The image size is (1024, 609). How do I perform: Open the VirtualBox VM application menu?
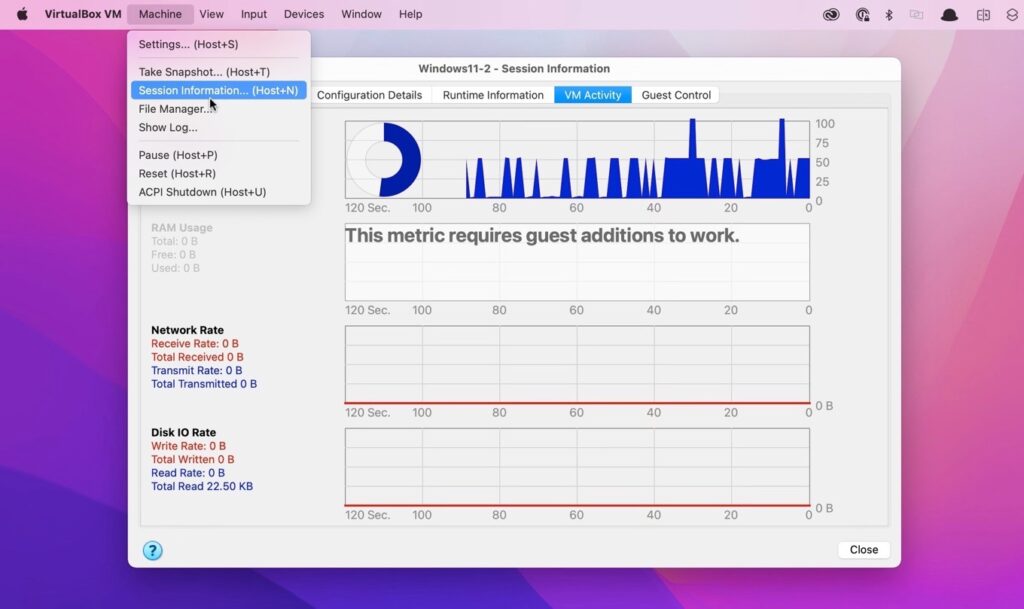83,14
